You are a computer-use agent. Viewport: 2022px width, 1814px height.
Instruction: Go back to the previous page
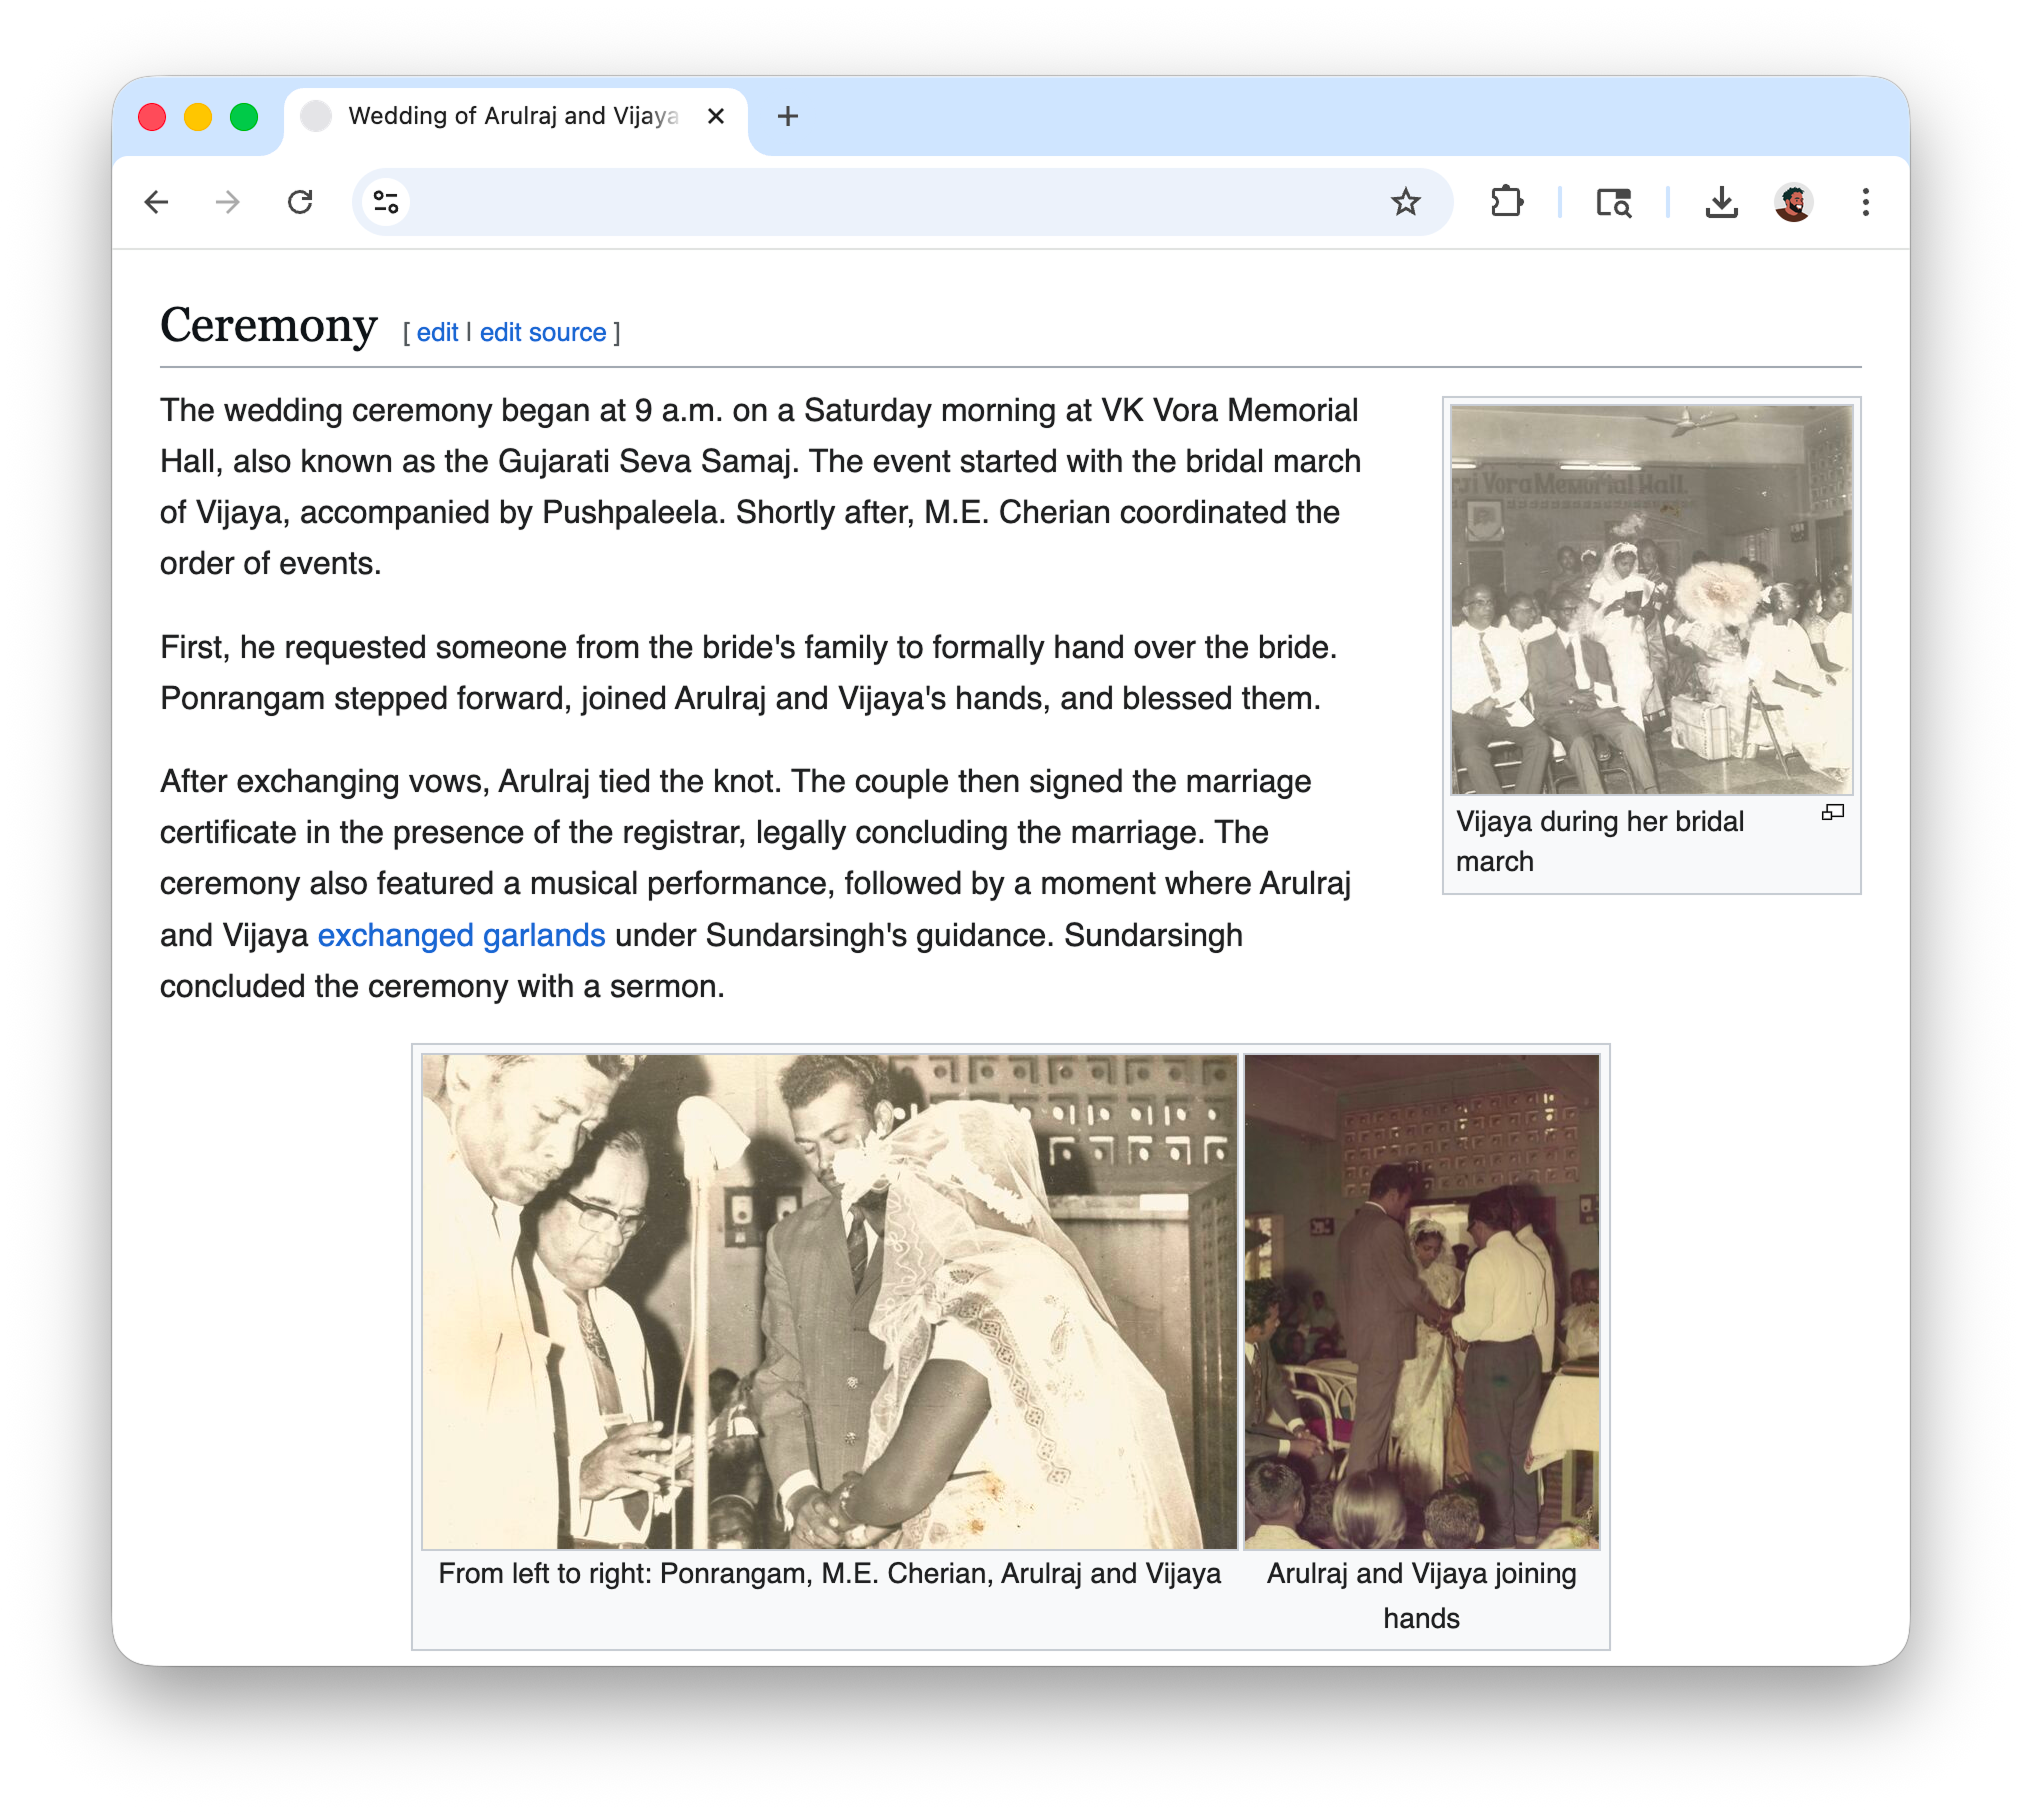(x=156, y=203)
